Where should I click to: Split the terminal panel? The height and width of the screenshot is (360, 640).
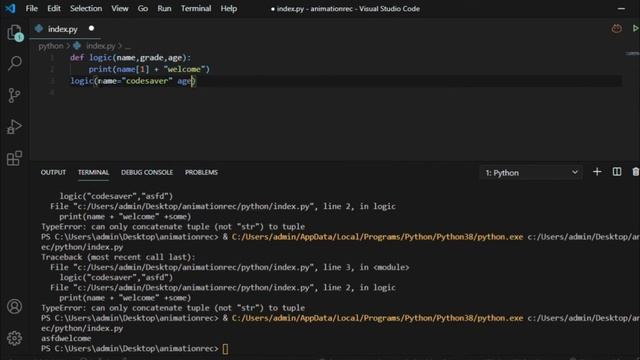point(617,172)
